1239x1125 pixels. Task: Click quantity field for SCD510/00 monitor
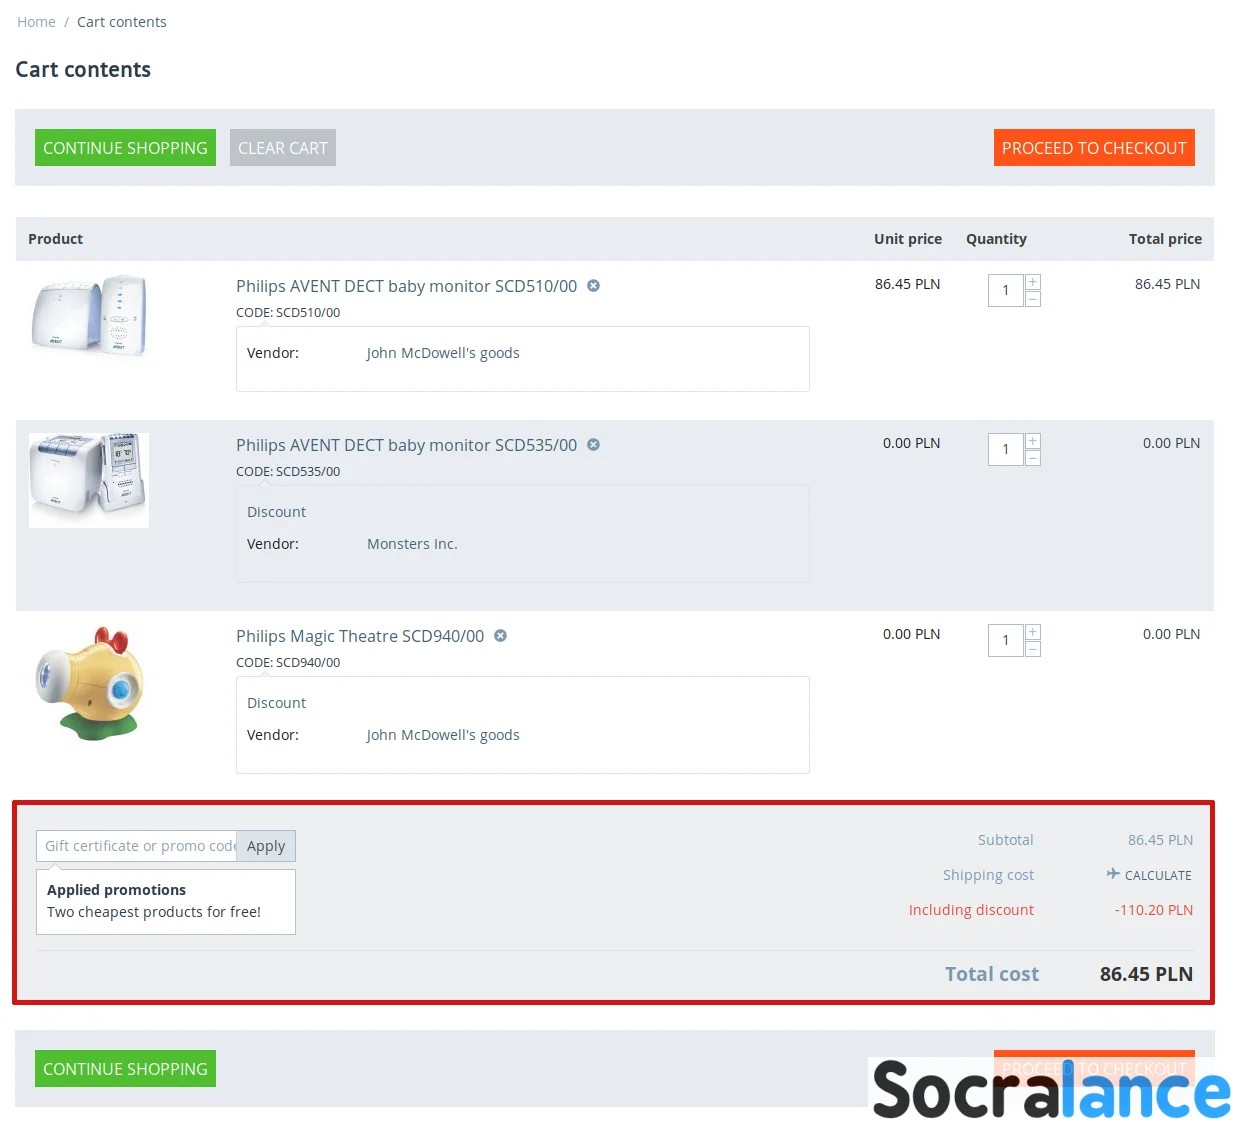click(1006, 290)
